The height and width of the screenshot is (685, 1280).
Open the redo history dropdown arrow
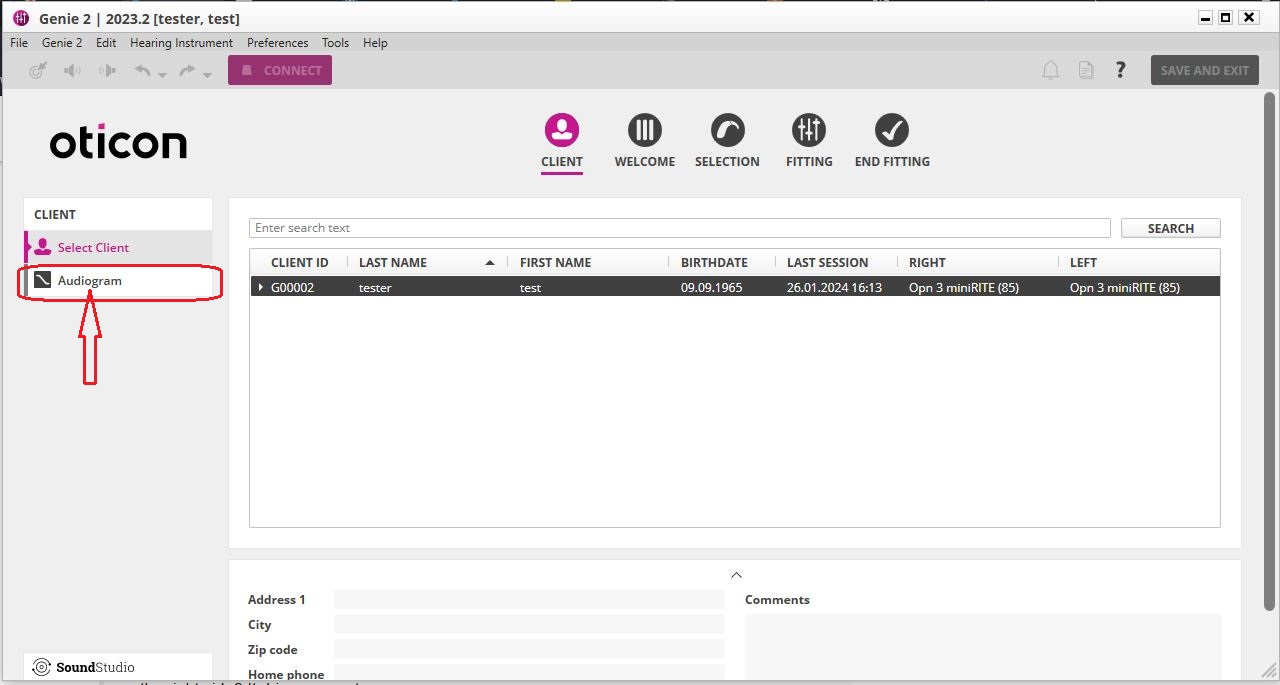[207, 75]
